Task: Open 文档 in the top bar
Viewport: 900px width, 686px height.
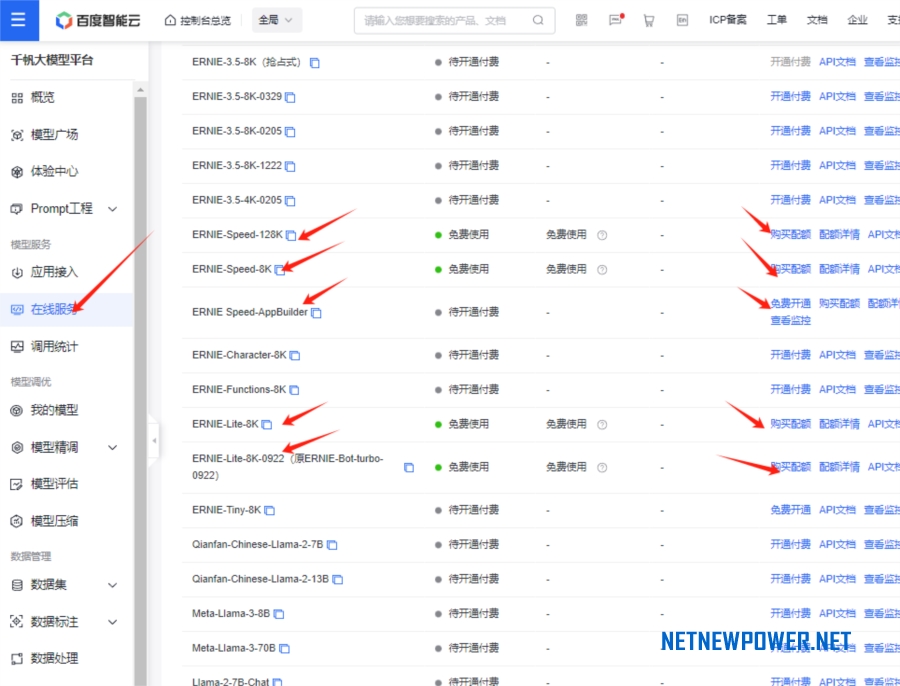Action: point(817,20)
